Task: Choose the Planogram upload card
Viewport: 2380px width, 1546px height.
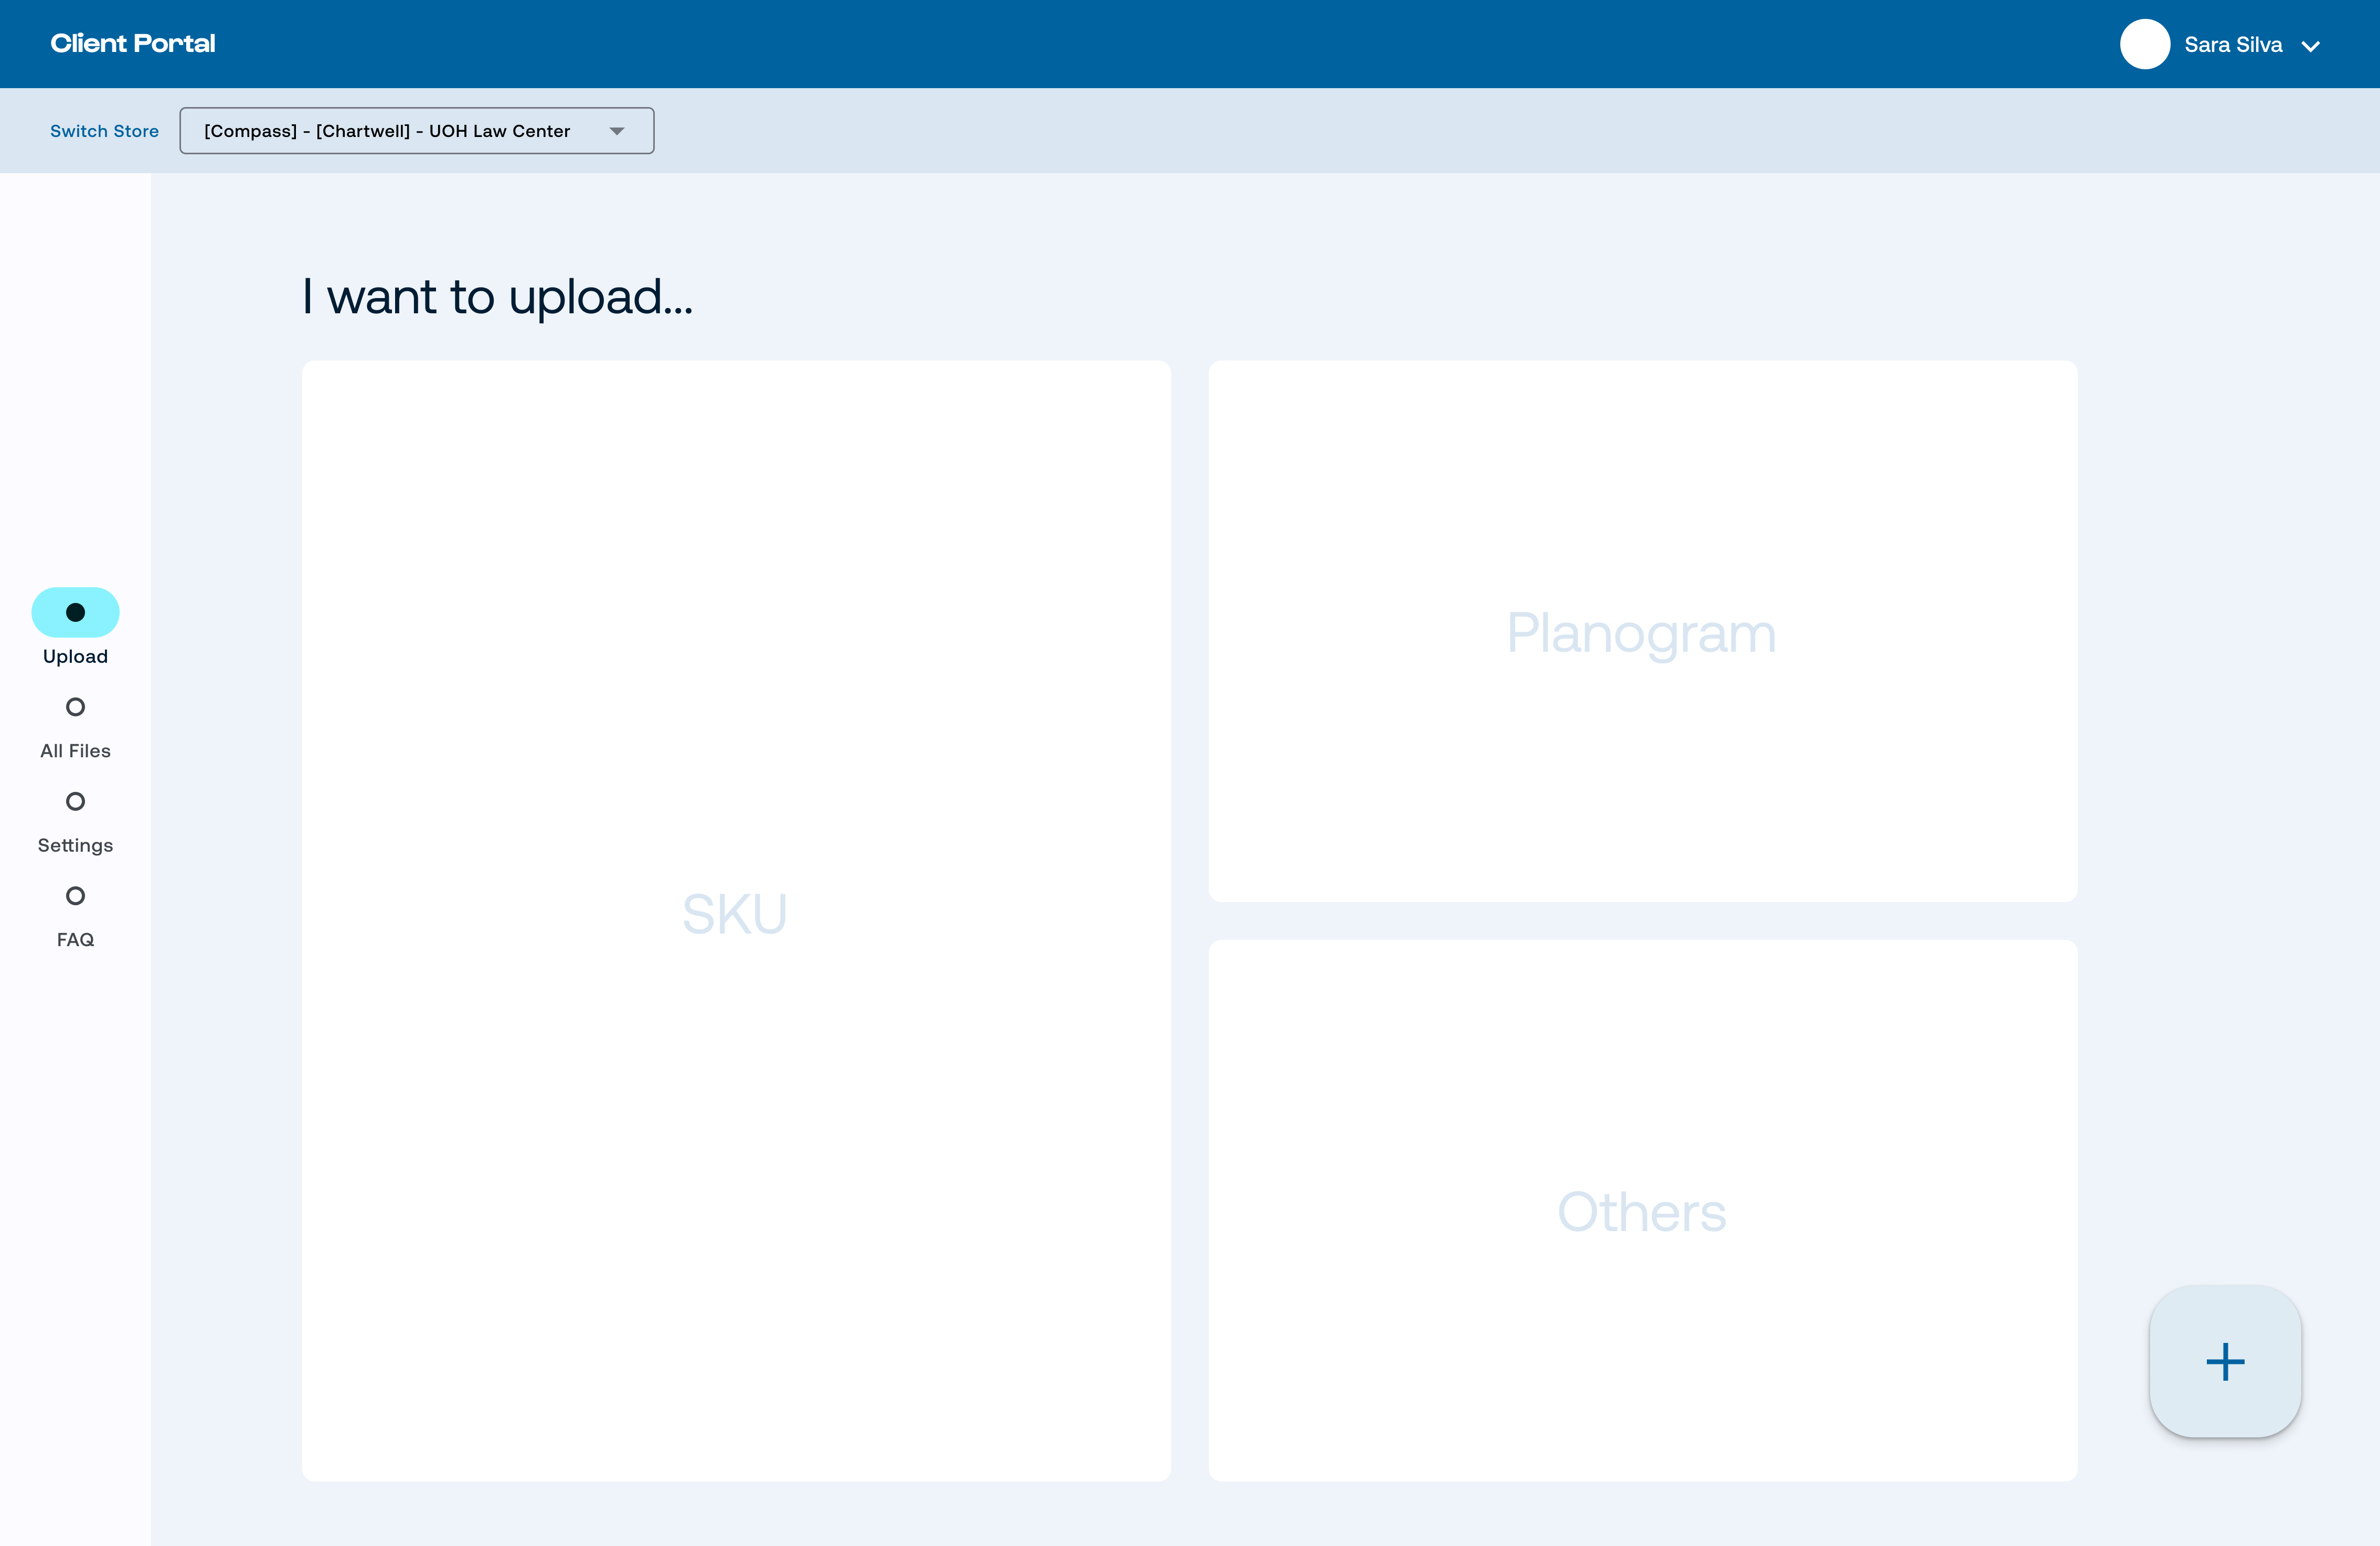Action: click(x=1643, y=631)
